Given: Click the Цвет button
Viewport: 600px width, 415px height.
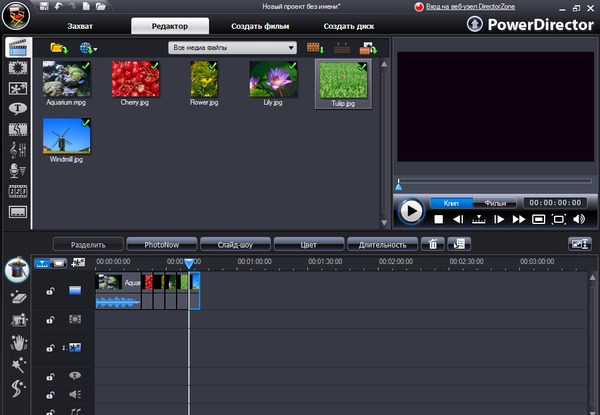Looking at the screenshot, I should point(309,244).
